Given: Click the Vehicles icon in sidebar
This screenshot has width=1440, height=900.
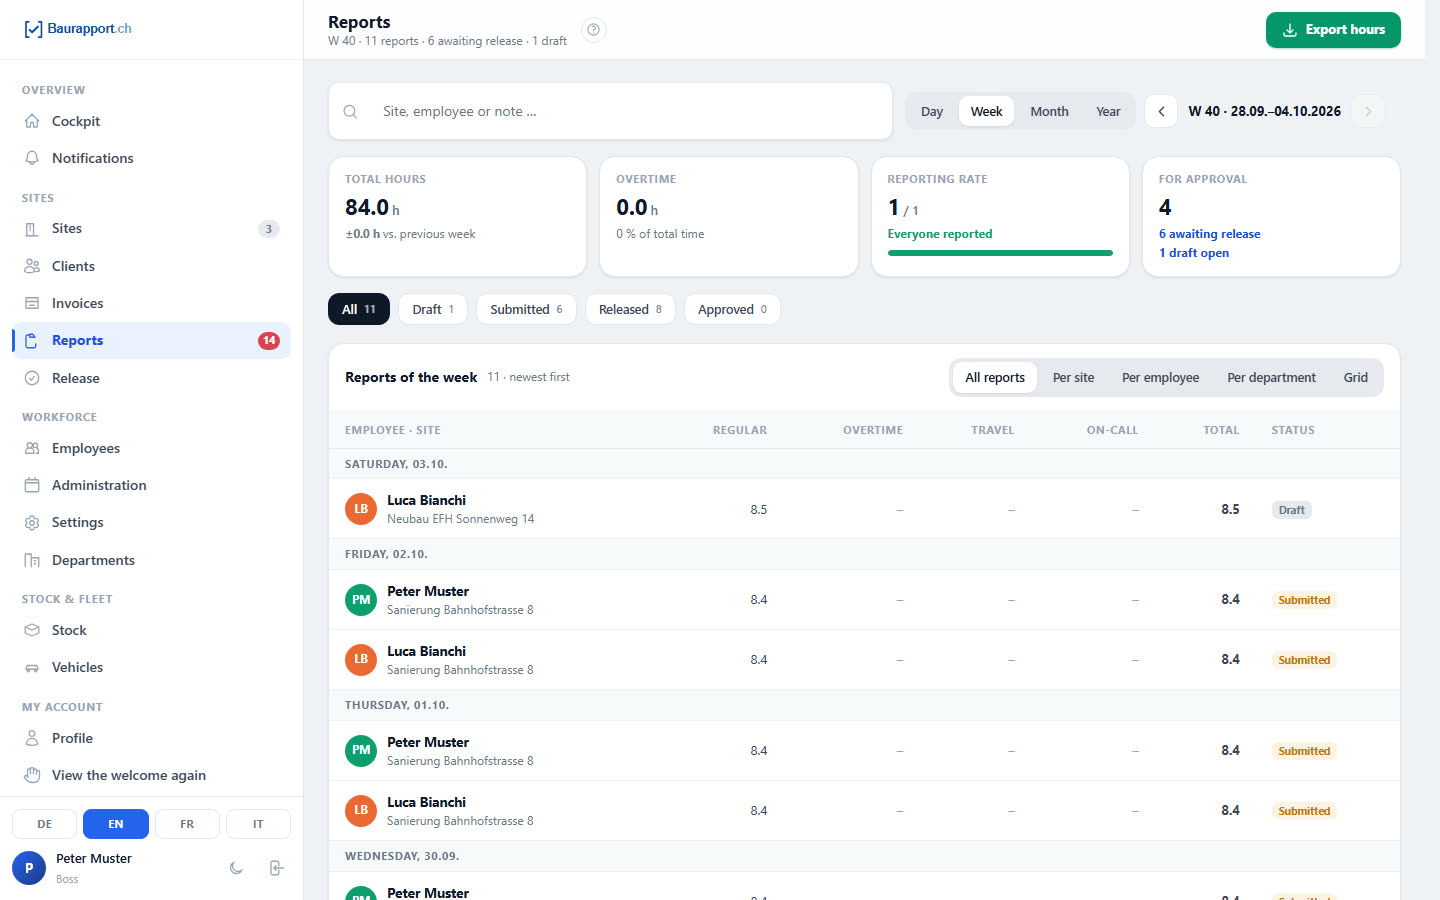Looking at the screenshot, I should point(32,667).
